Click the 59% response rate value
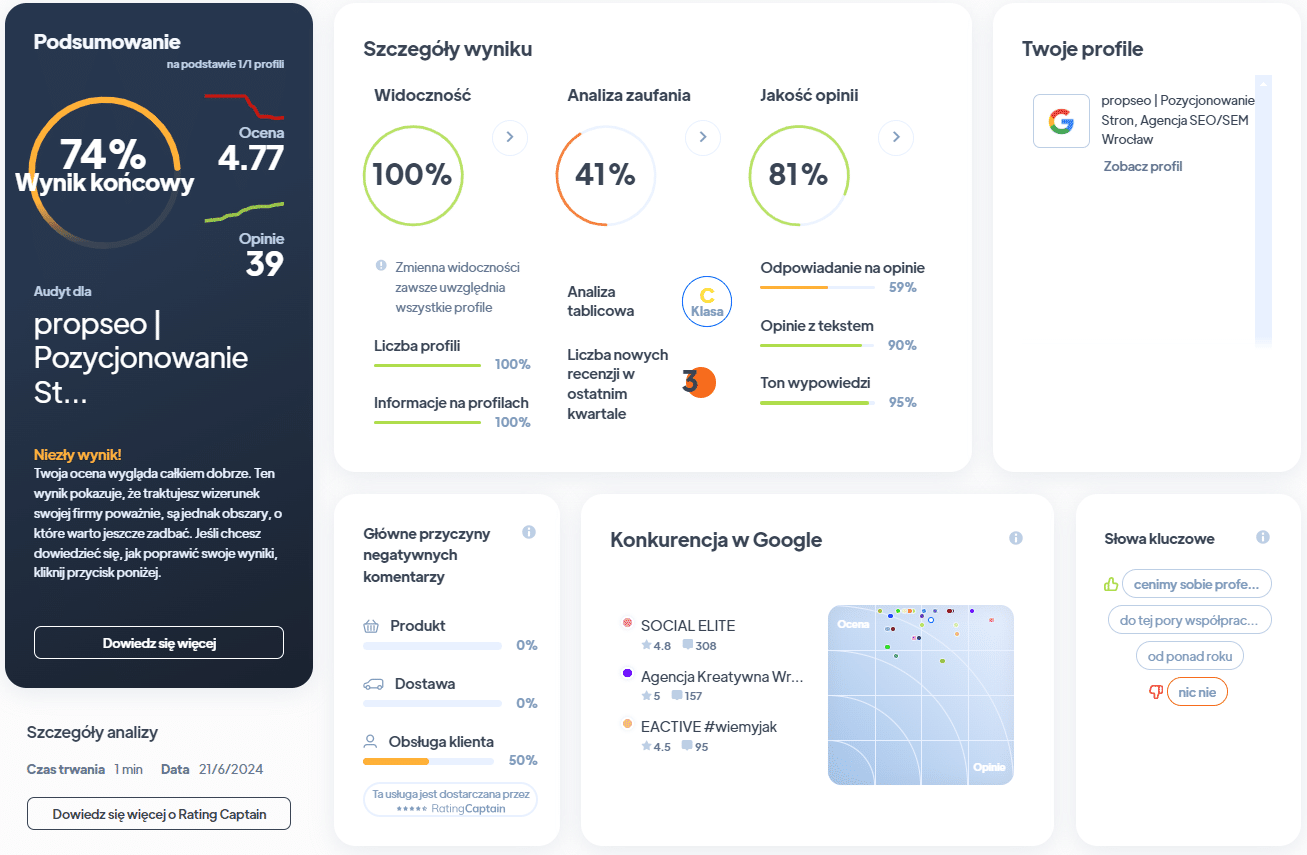This screenshot has width=1307, height=855. tap(903, 288)
